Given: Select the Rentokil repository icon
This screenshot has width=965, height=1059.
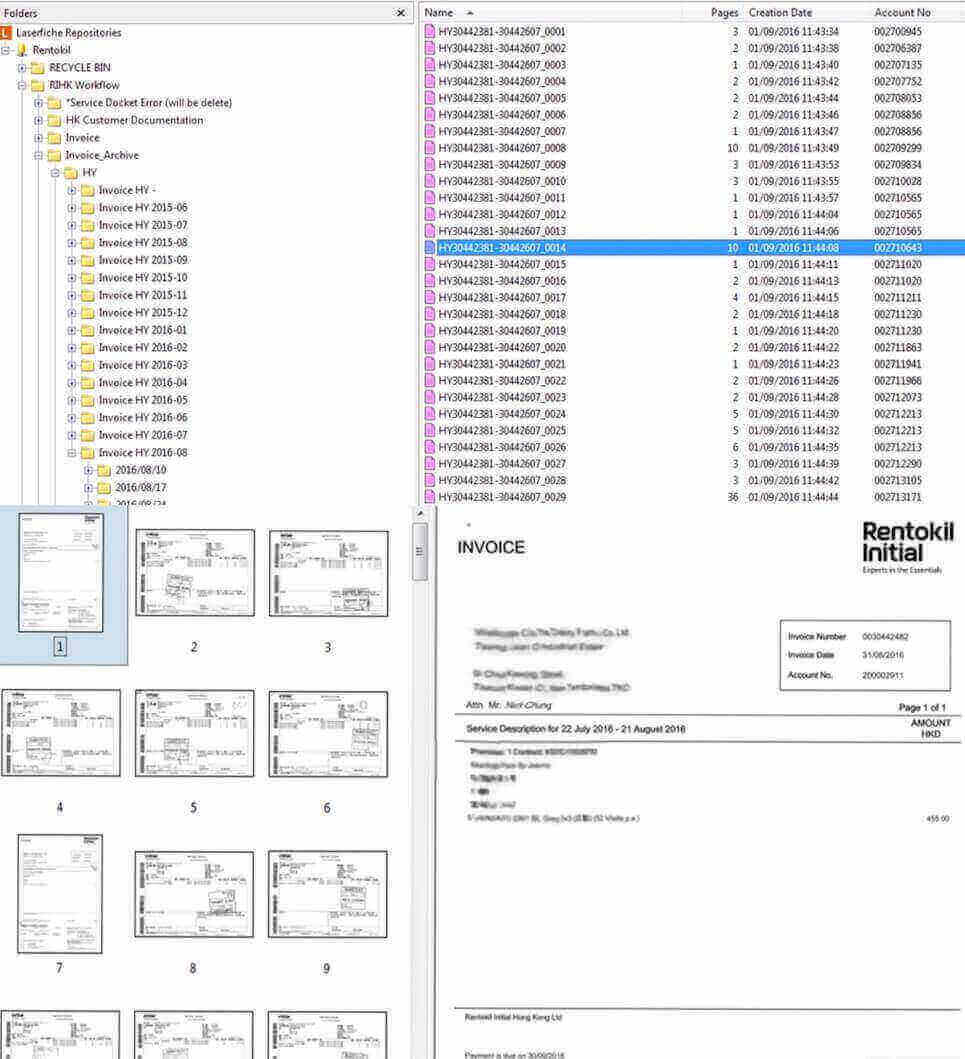Looking at the screenshot, I should pyautogui.click(x=22, y=50).
